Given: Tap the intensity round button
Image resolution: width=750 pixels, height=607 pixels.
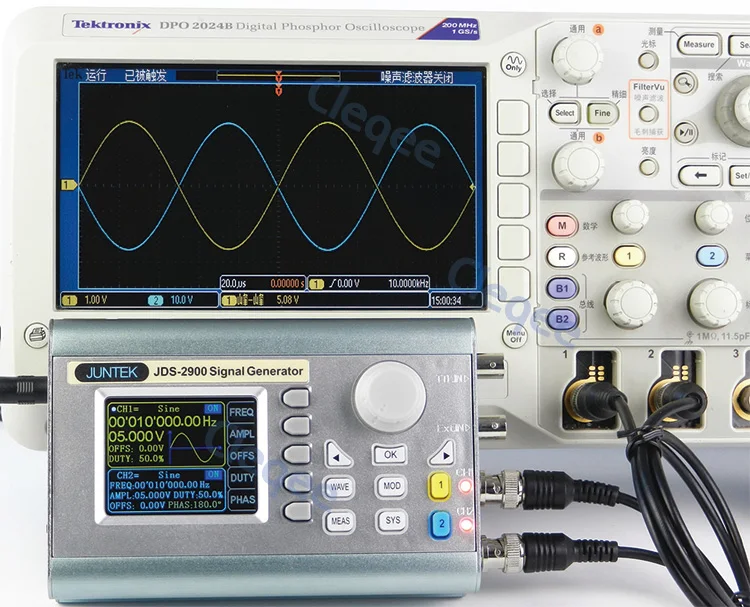Looking at the screenshot, I should [649, 167].
